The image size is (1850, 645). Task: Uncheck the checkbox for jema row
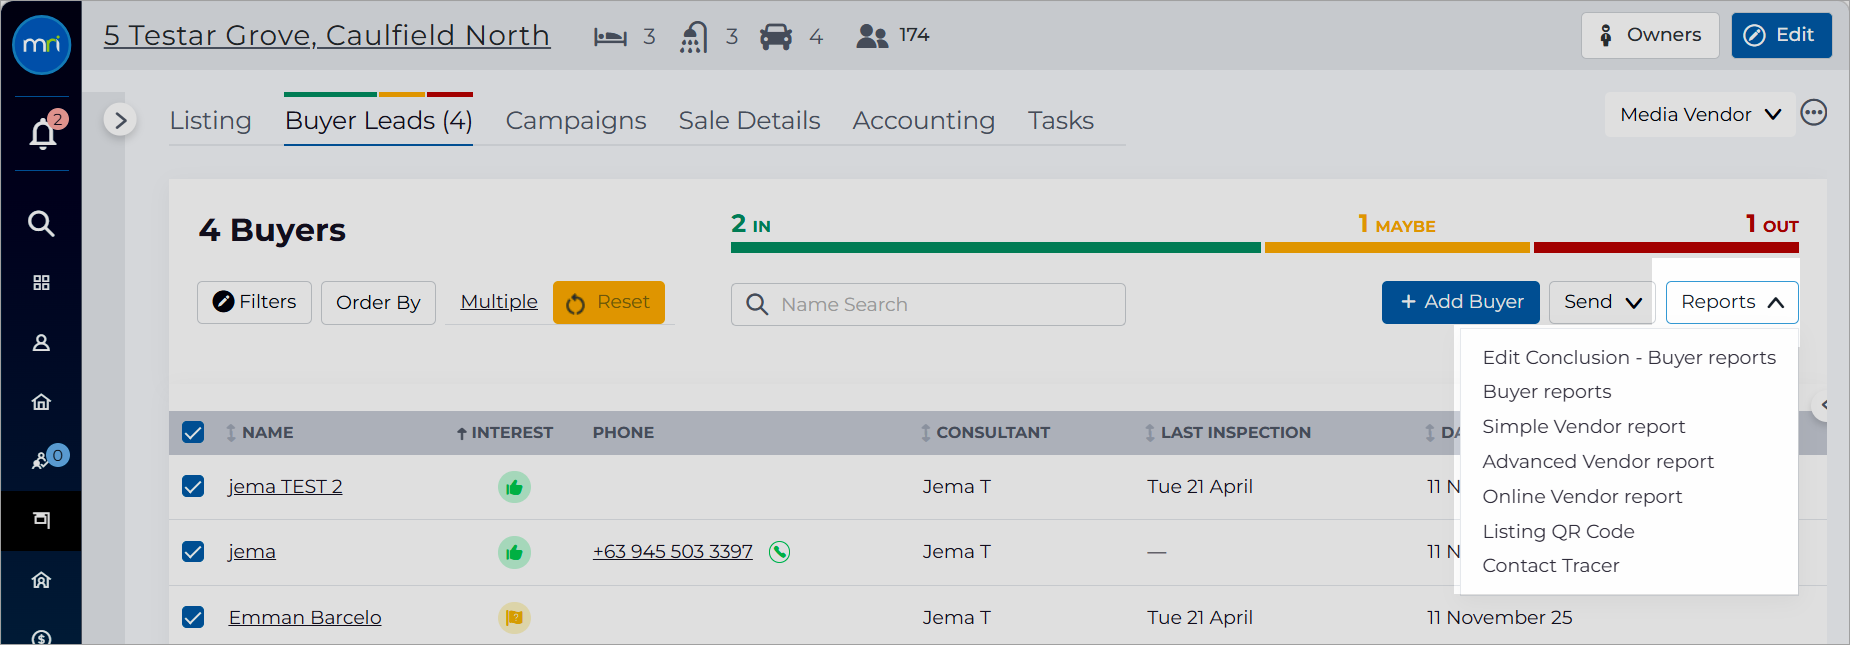pos(193,551)
